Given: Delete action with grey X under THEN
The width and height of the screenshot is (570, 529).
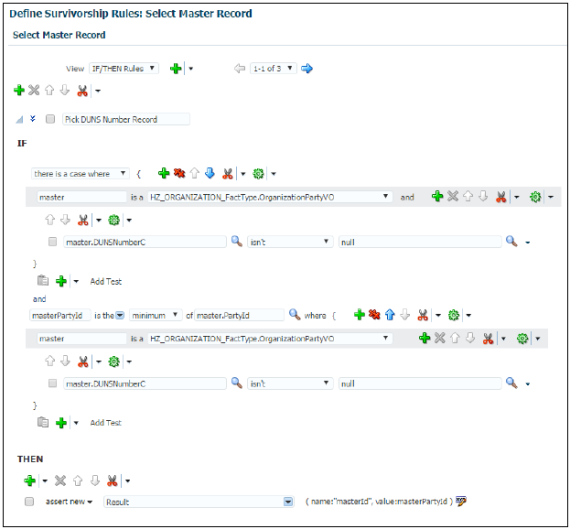Looking at the screenshot, I should (x=60, y=481).
